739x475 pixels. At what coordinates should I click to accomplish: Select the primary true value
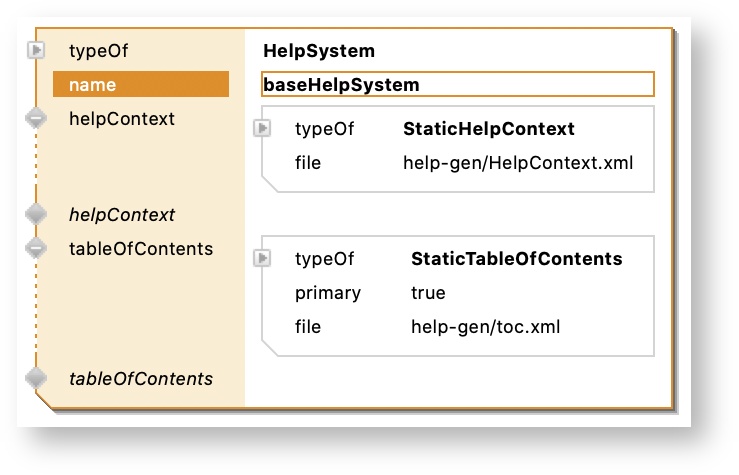tap(428, 293)
